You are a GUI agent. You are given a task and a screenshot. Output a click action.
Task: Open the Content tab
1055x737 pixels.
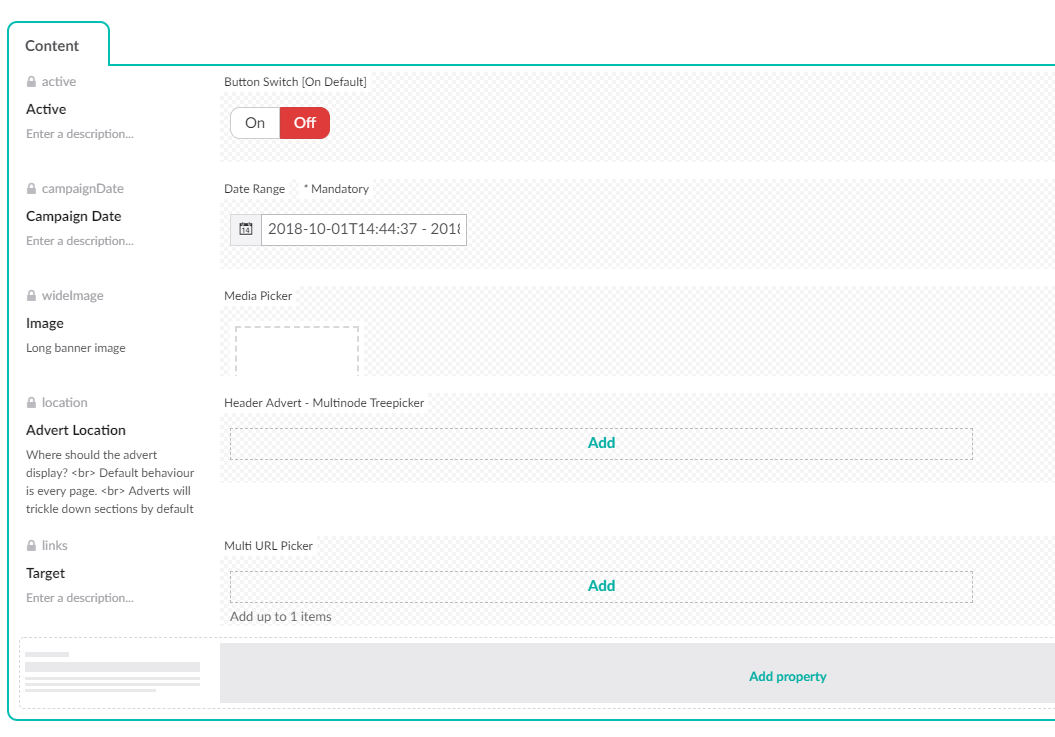52,46
